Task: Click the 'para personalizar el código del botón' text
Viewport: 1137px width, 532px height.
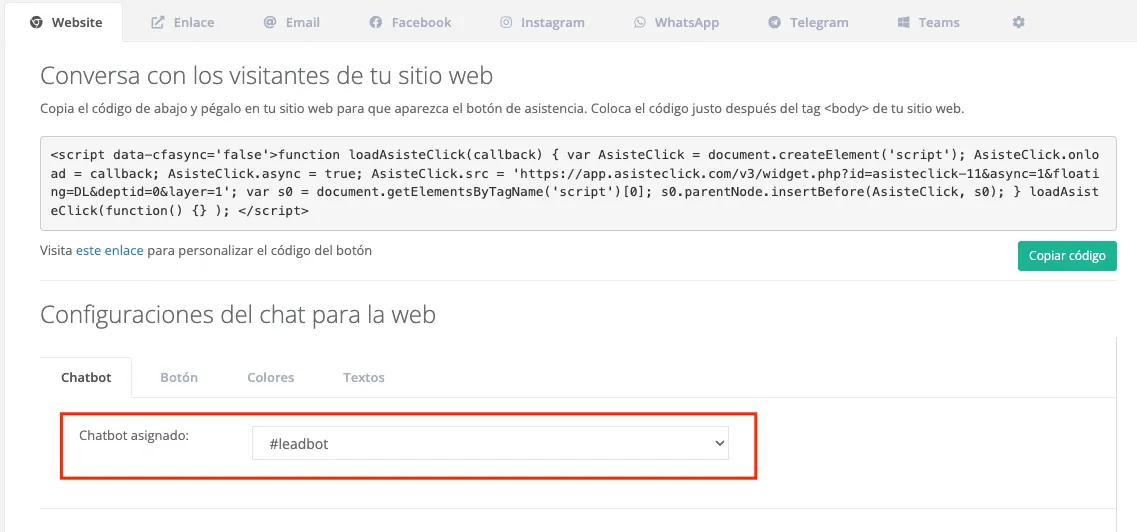Action: coord(260,251)
